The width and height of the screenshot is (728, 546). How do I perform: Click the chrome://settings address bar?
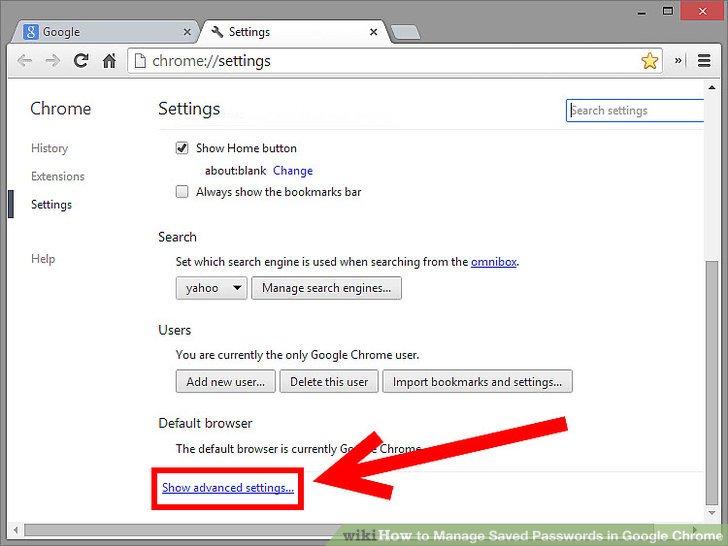coord(395,61)
